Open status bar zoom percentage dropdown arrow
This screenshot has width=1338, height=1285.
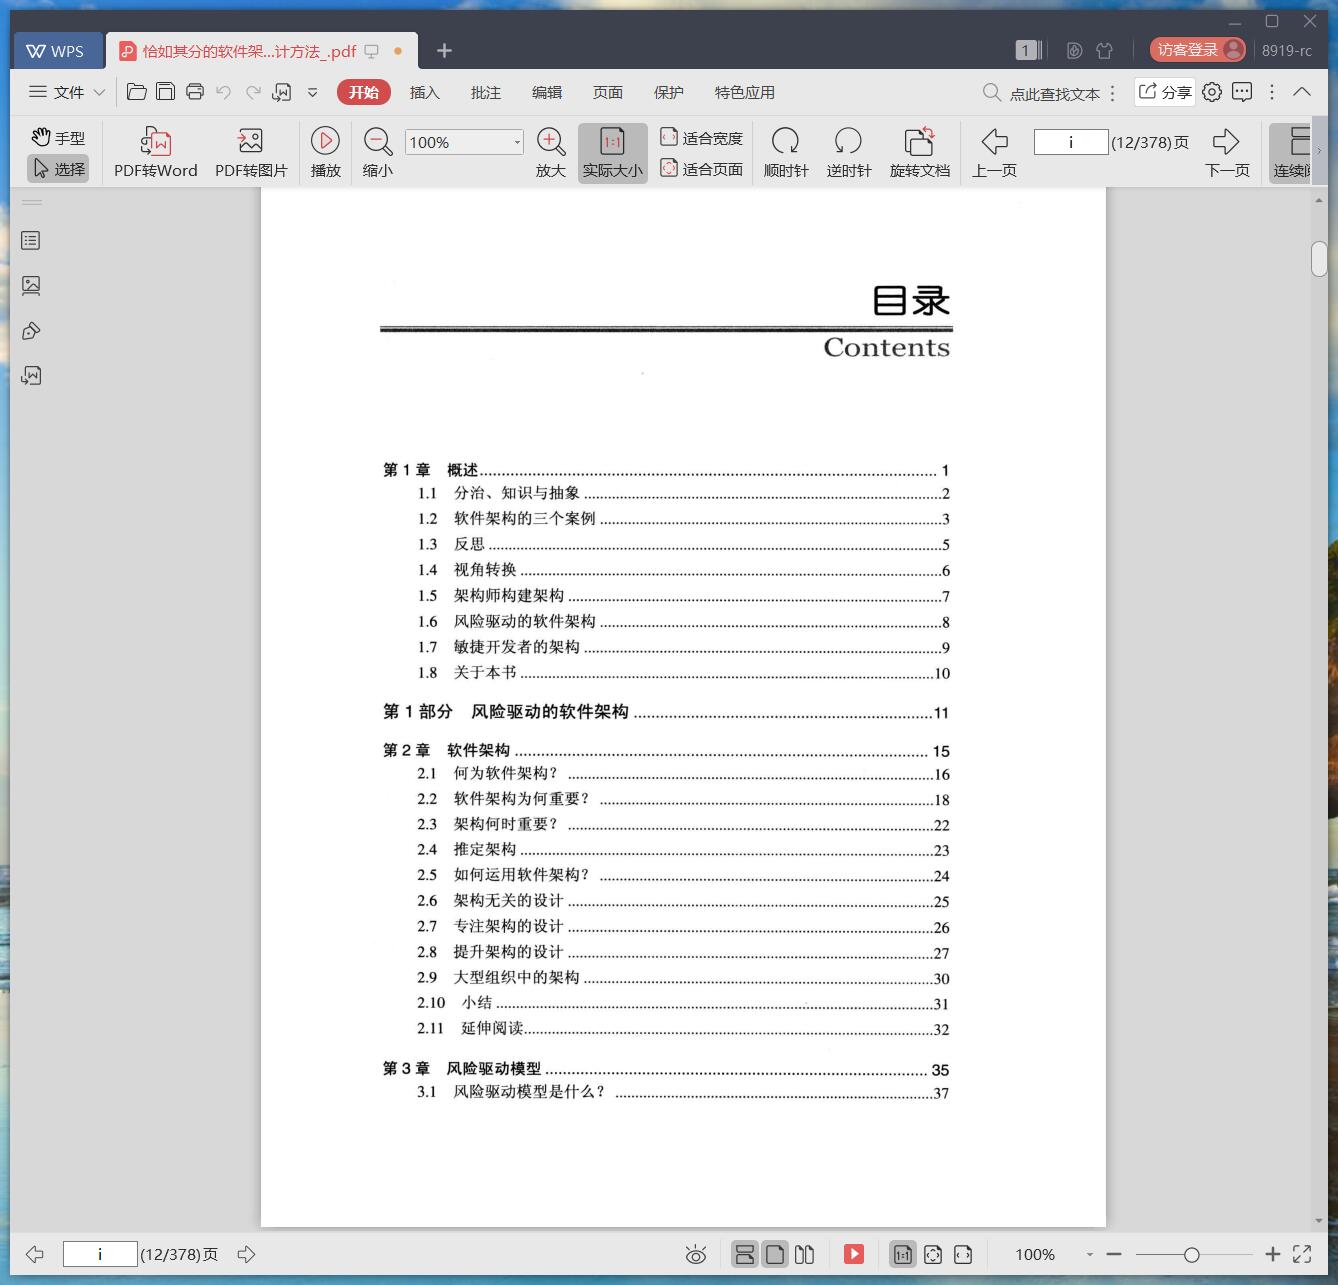pos(1089,1254)
